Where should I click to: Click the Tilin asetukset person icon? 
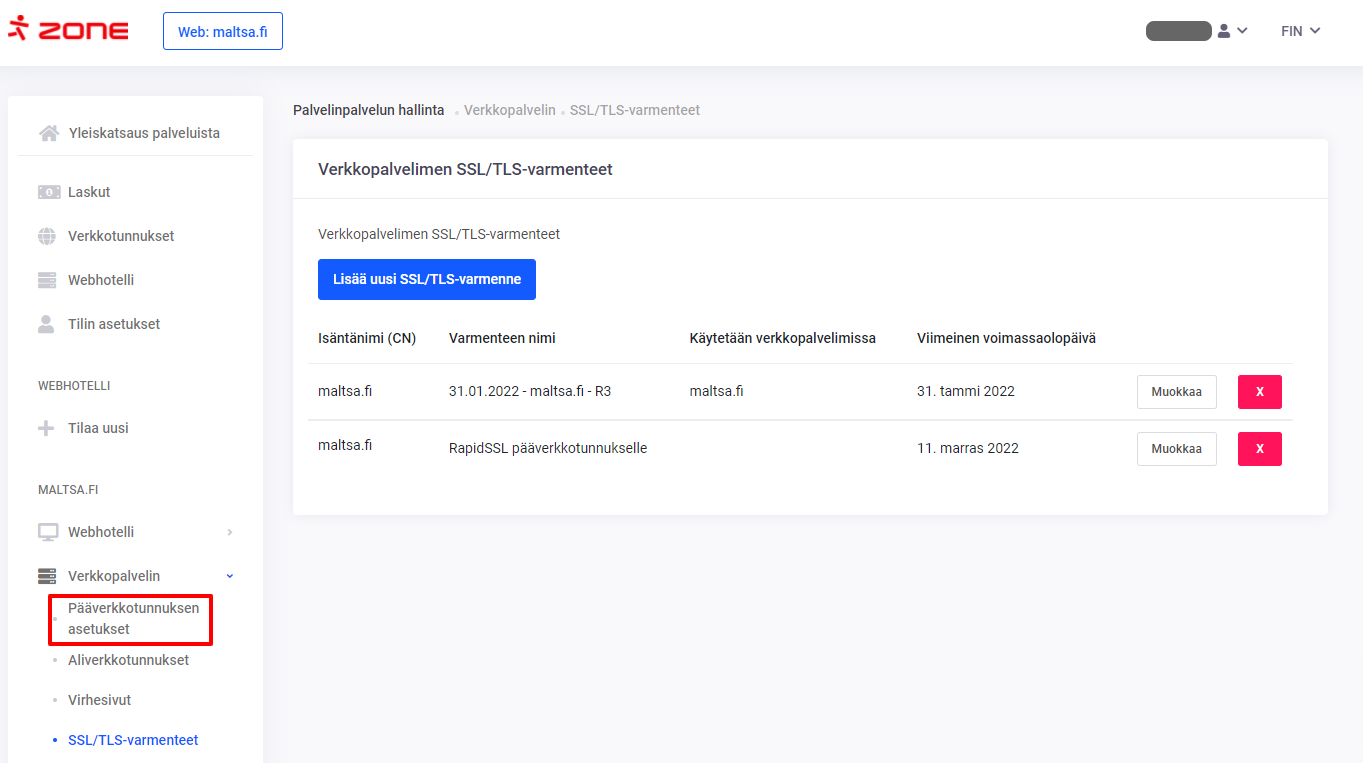47,324
